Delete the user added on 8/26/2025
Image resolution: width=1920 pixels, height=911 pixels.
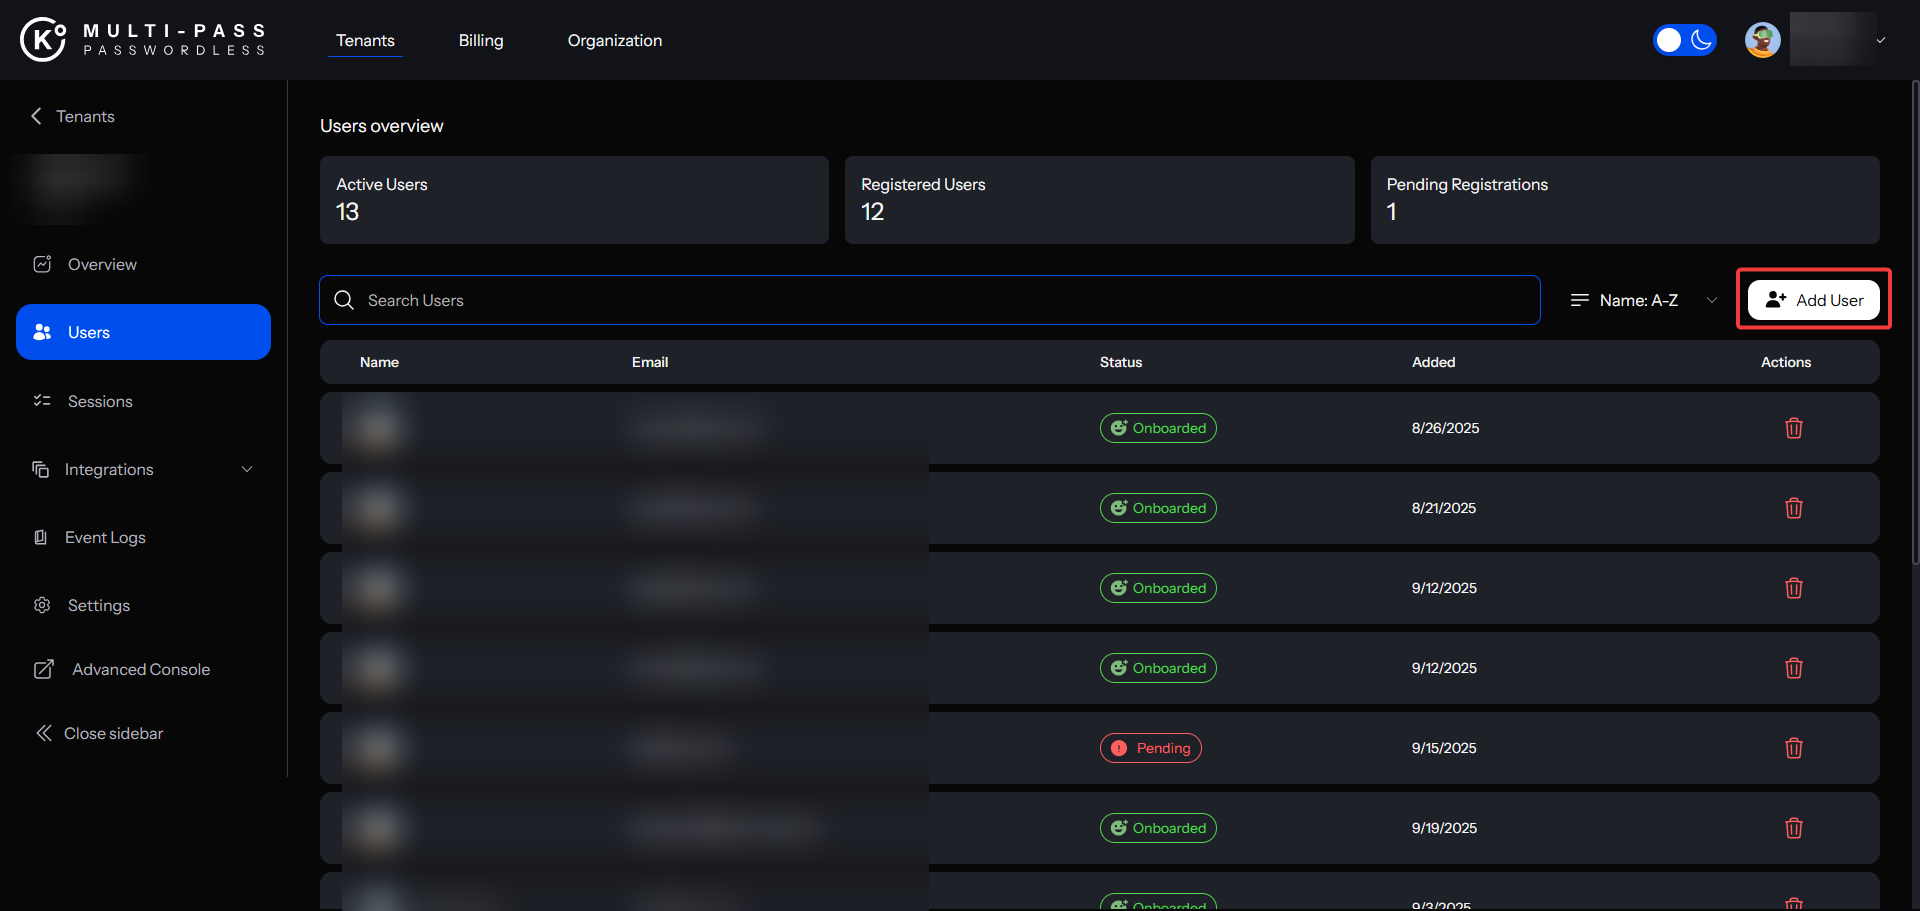click(x=1793, y=428)
